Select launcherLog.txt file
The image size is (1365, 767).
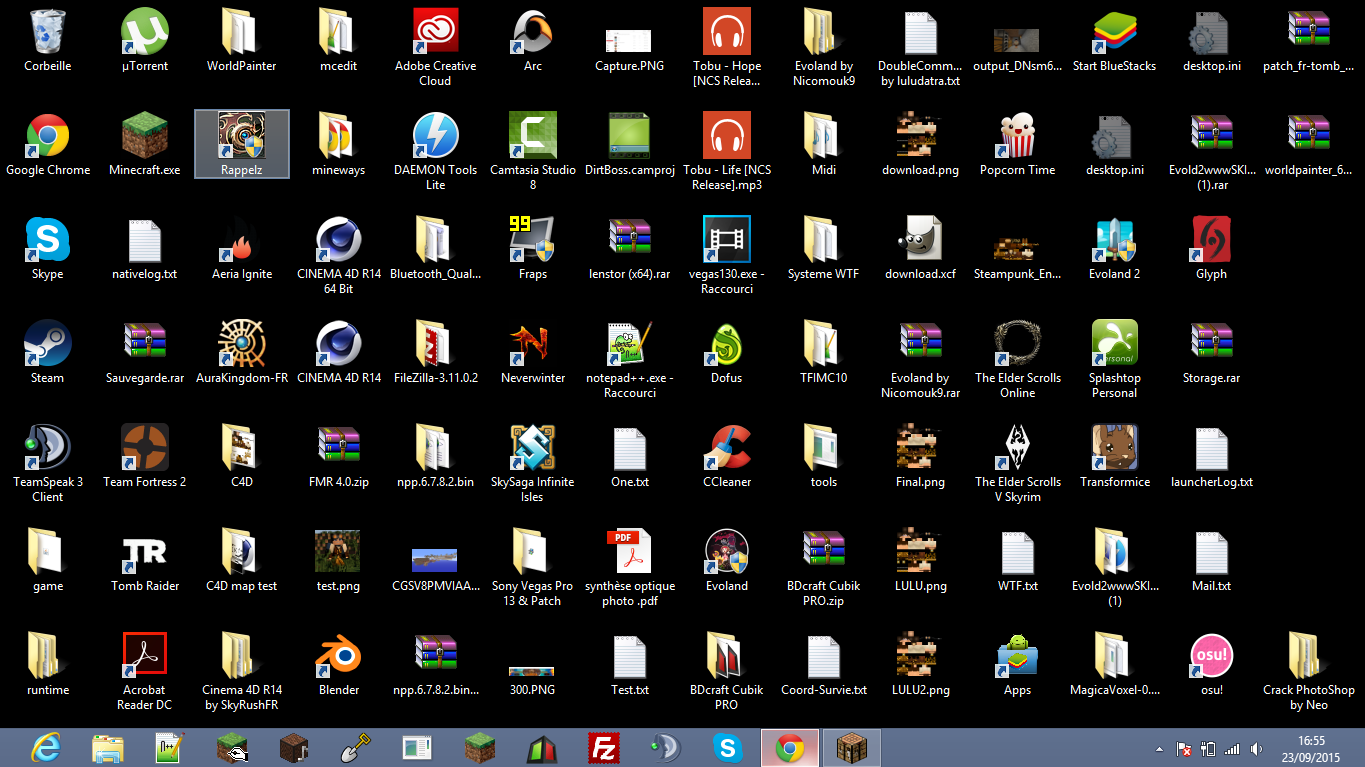tap(1211, 456)
